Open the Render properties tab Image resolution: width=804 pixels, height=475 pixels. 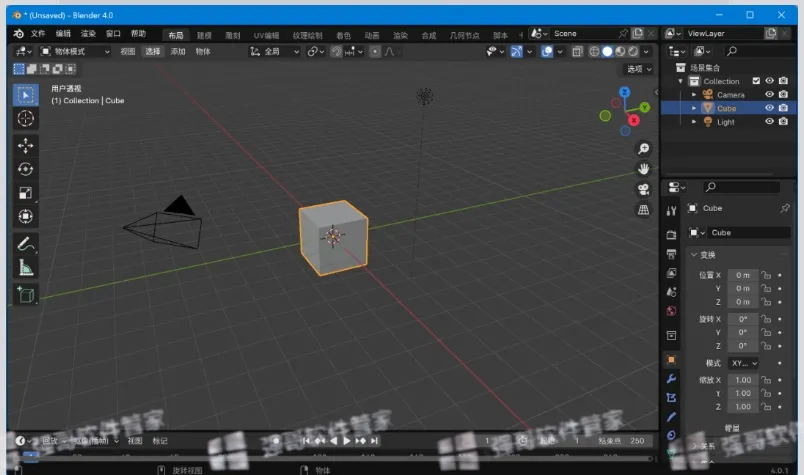click(671, 235)
